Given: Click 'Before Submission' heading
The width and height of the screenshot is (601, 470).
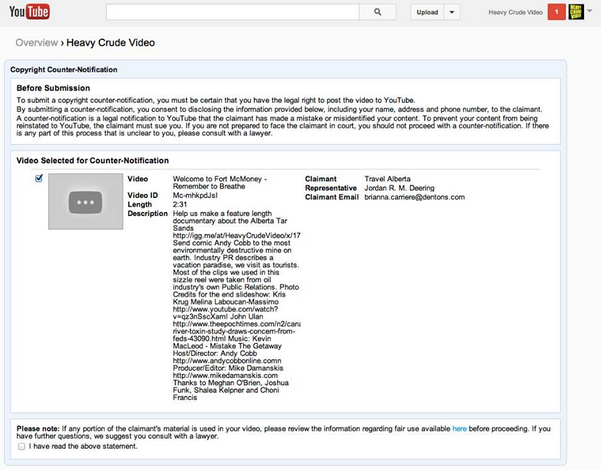Looking at the screenshot, I should point(53,88).
